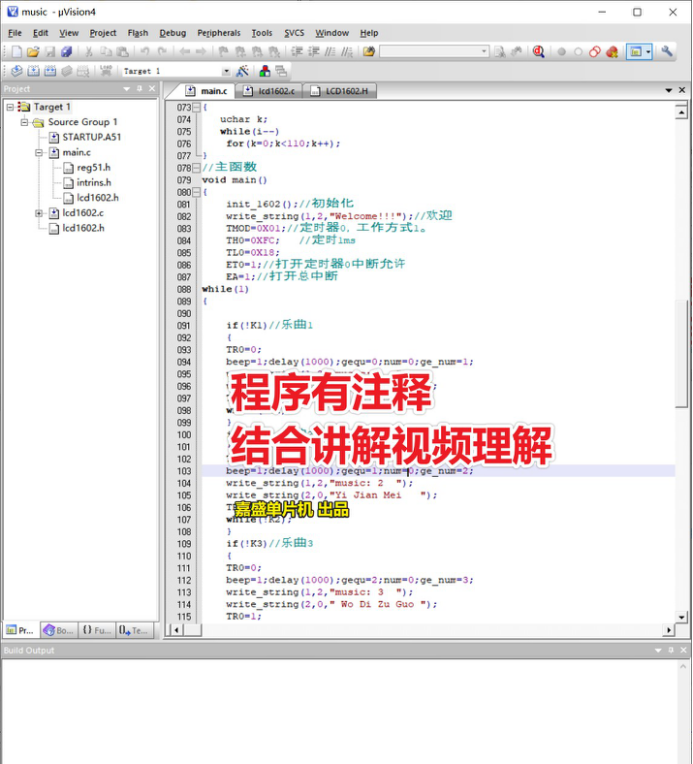Download to flash LOAD icon

pyautogui.click(x=106, y=71)
